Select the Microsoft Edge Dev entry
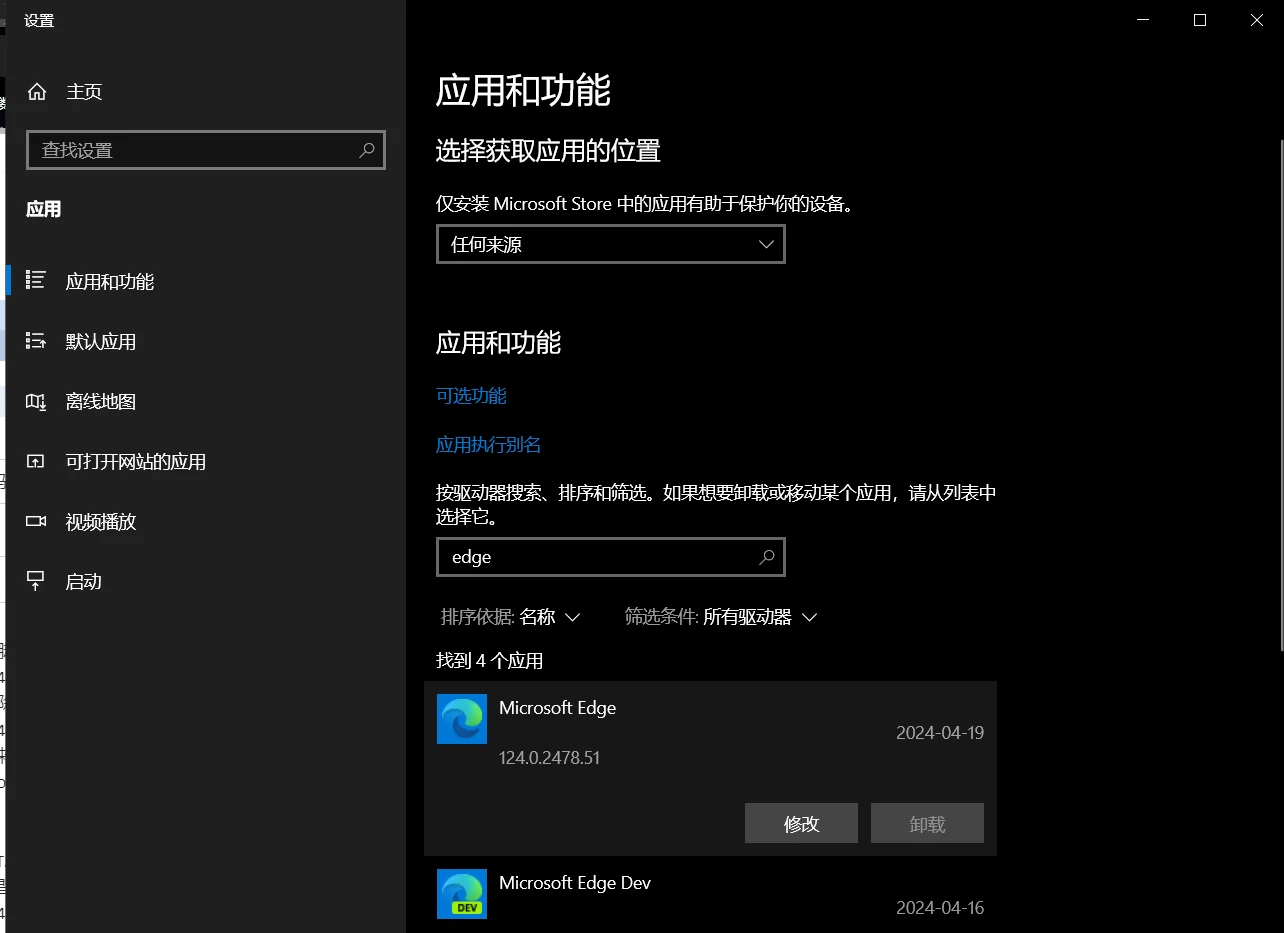The image size is (1284, 933). coord(710,895)
